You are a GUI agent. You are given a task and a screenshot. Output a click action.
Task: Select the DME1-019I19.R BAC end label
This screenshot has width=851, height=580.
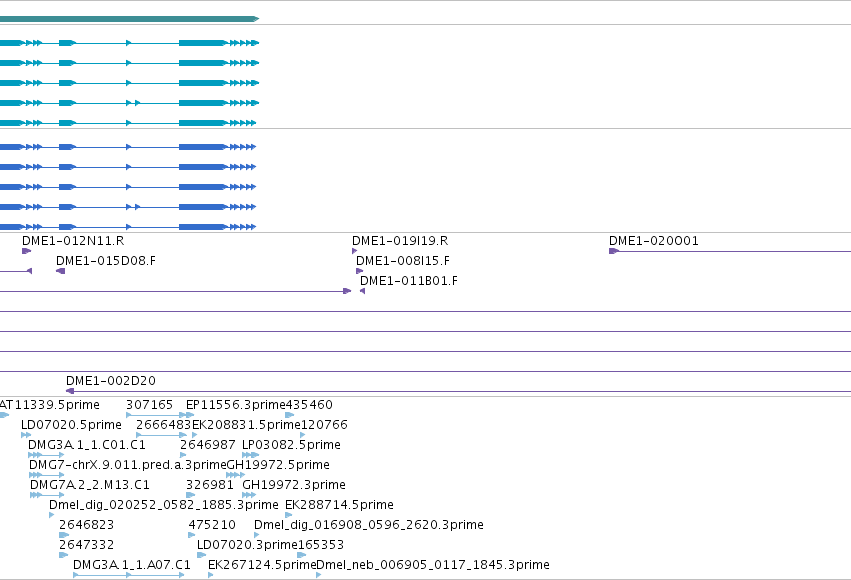(400, 241)
